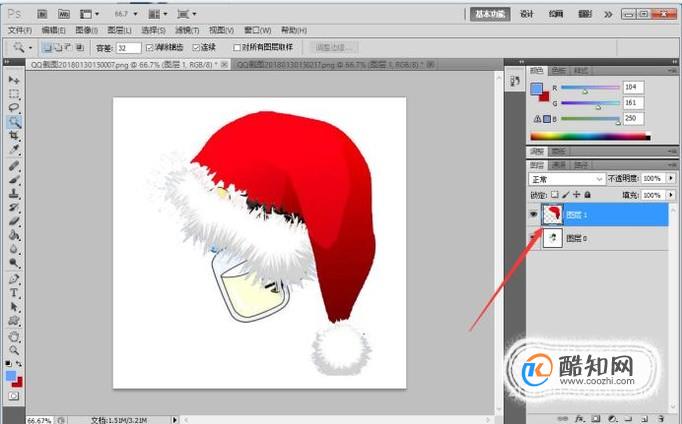Hide layer 图层 1 via eye icon
The width and height of the screenshot is (682, 424).
pyautogui.click(x=534, y=214)
